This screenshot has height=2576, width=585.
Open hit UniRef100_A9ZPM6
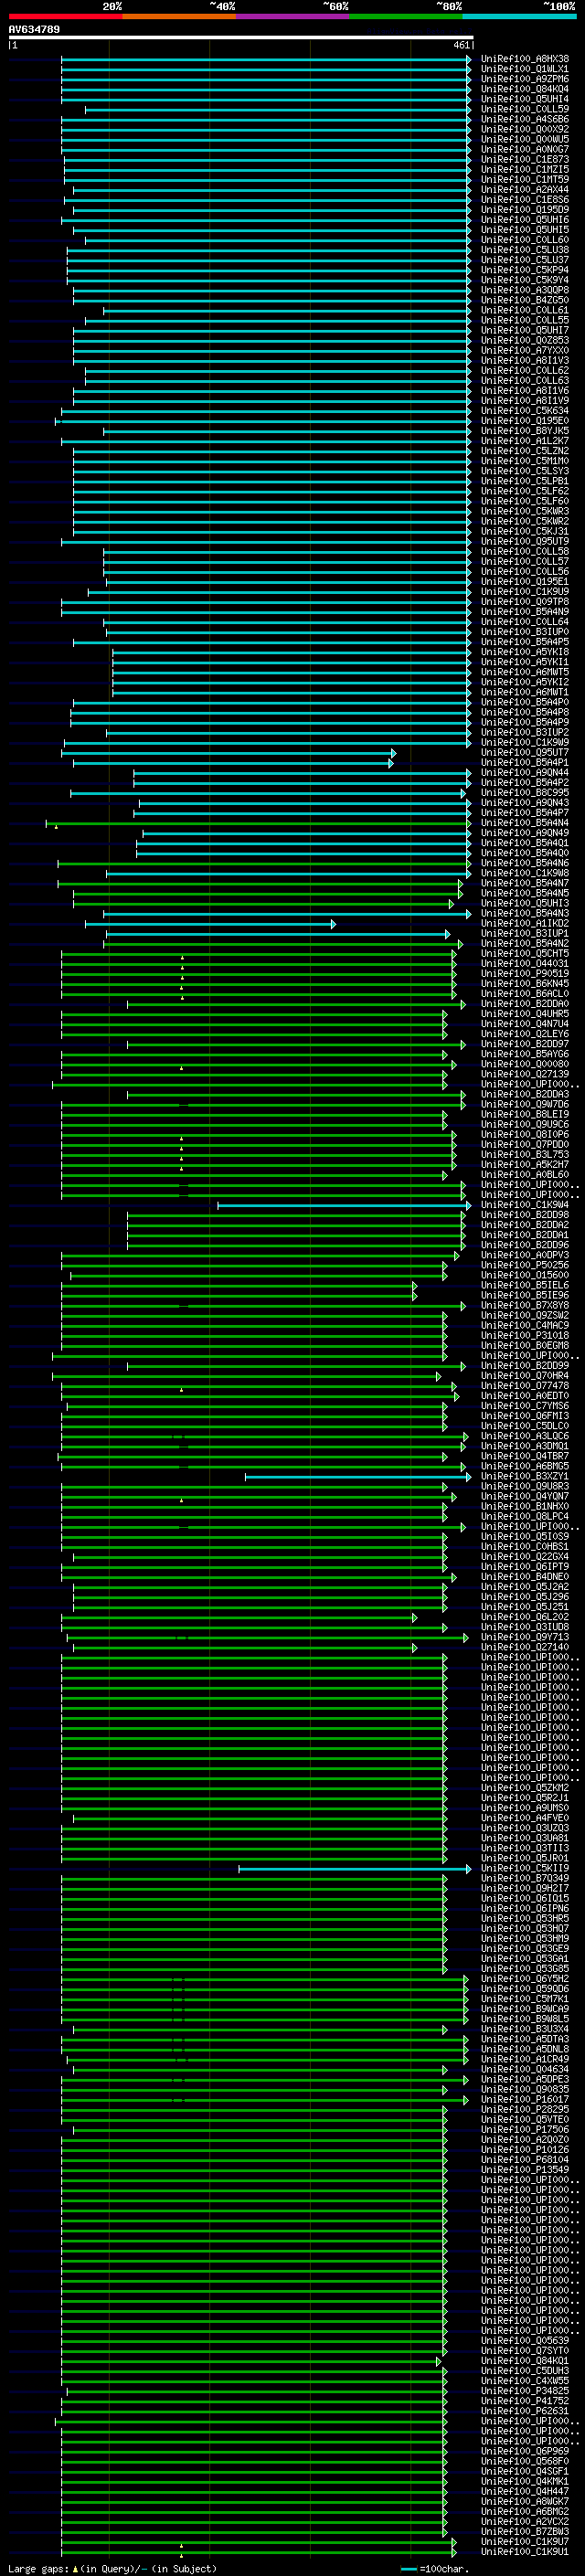(525, 79)
